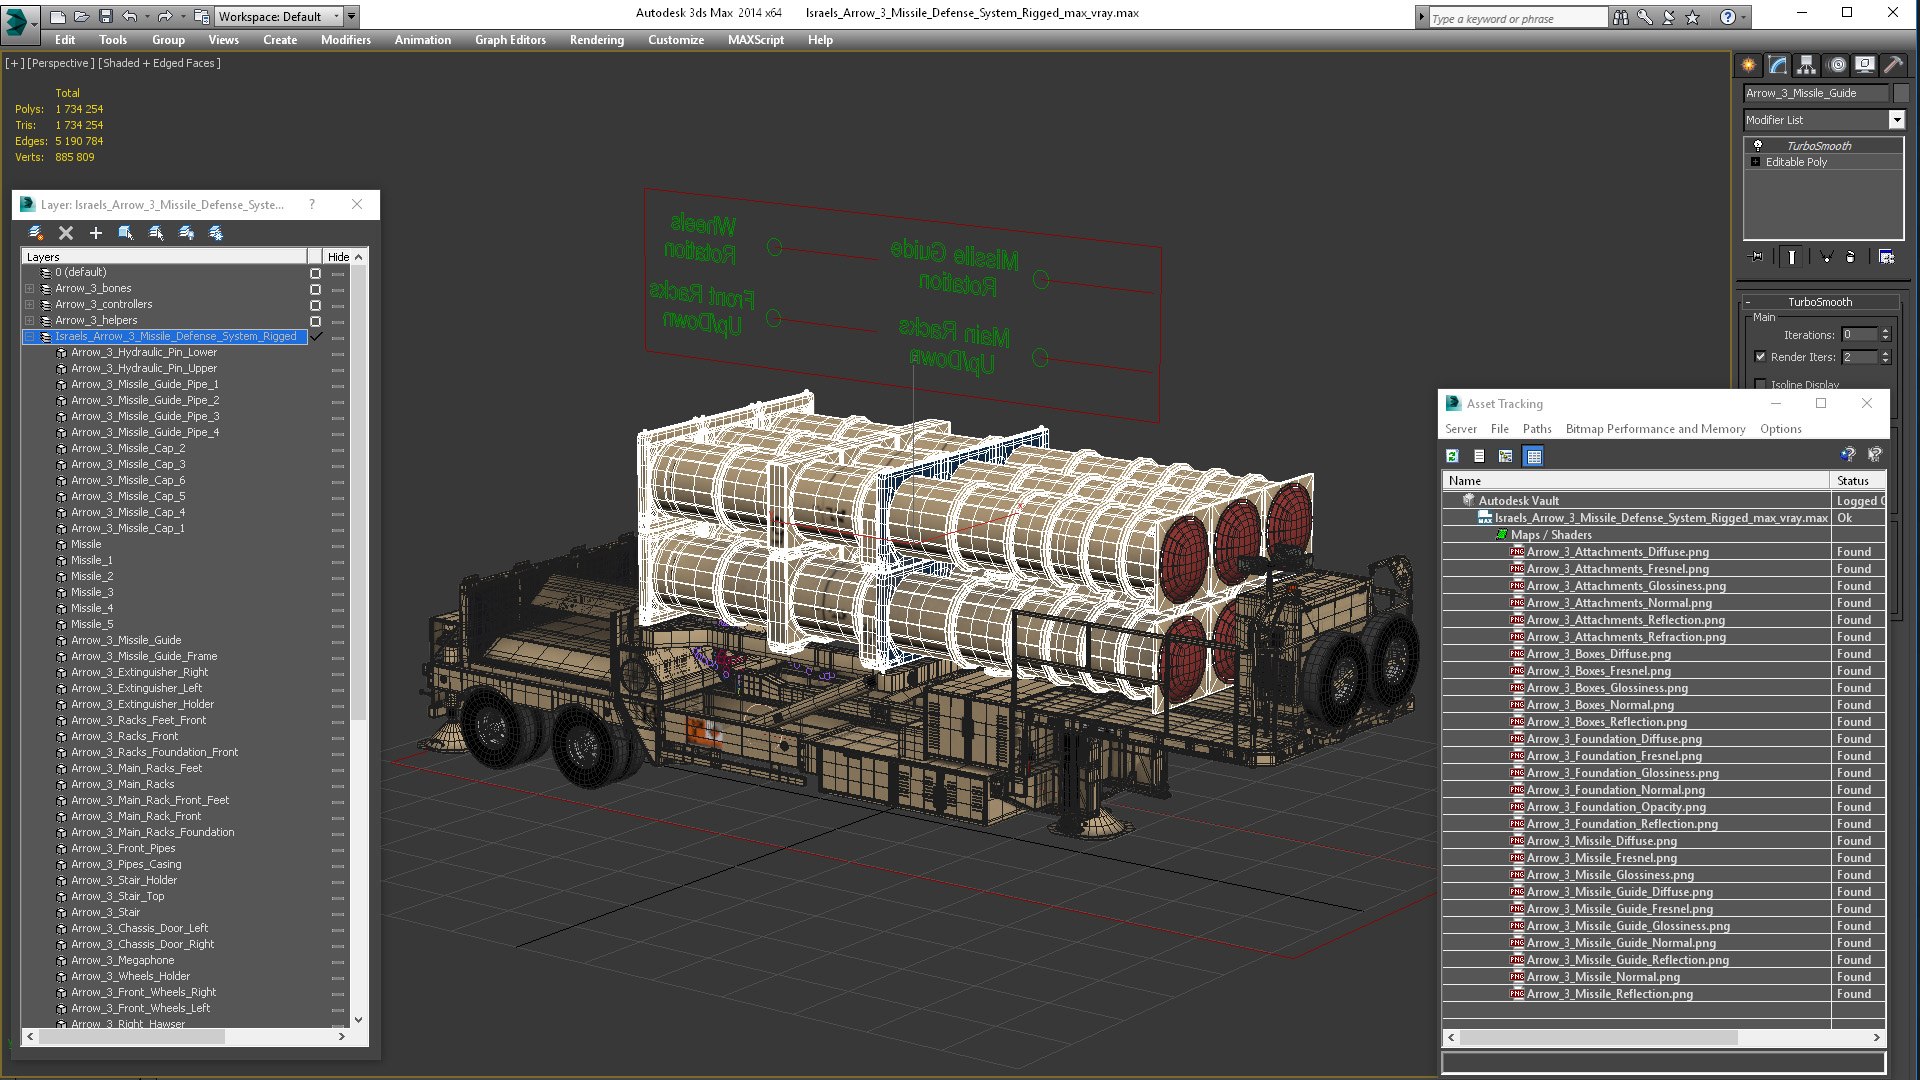Collapse the TurboSmooth rollout
1920x1080 pixels.
click(x=1820, y=302)
